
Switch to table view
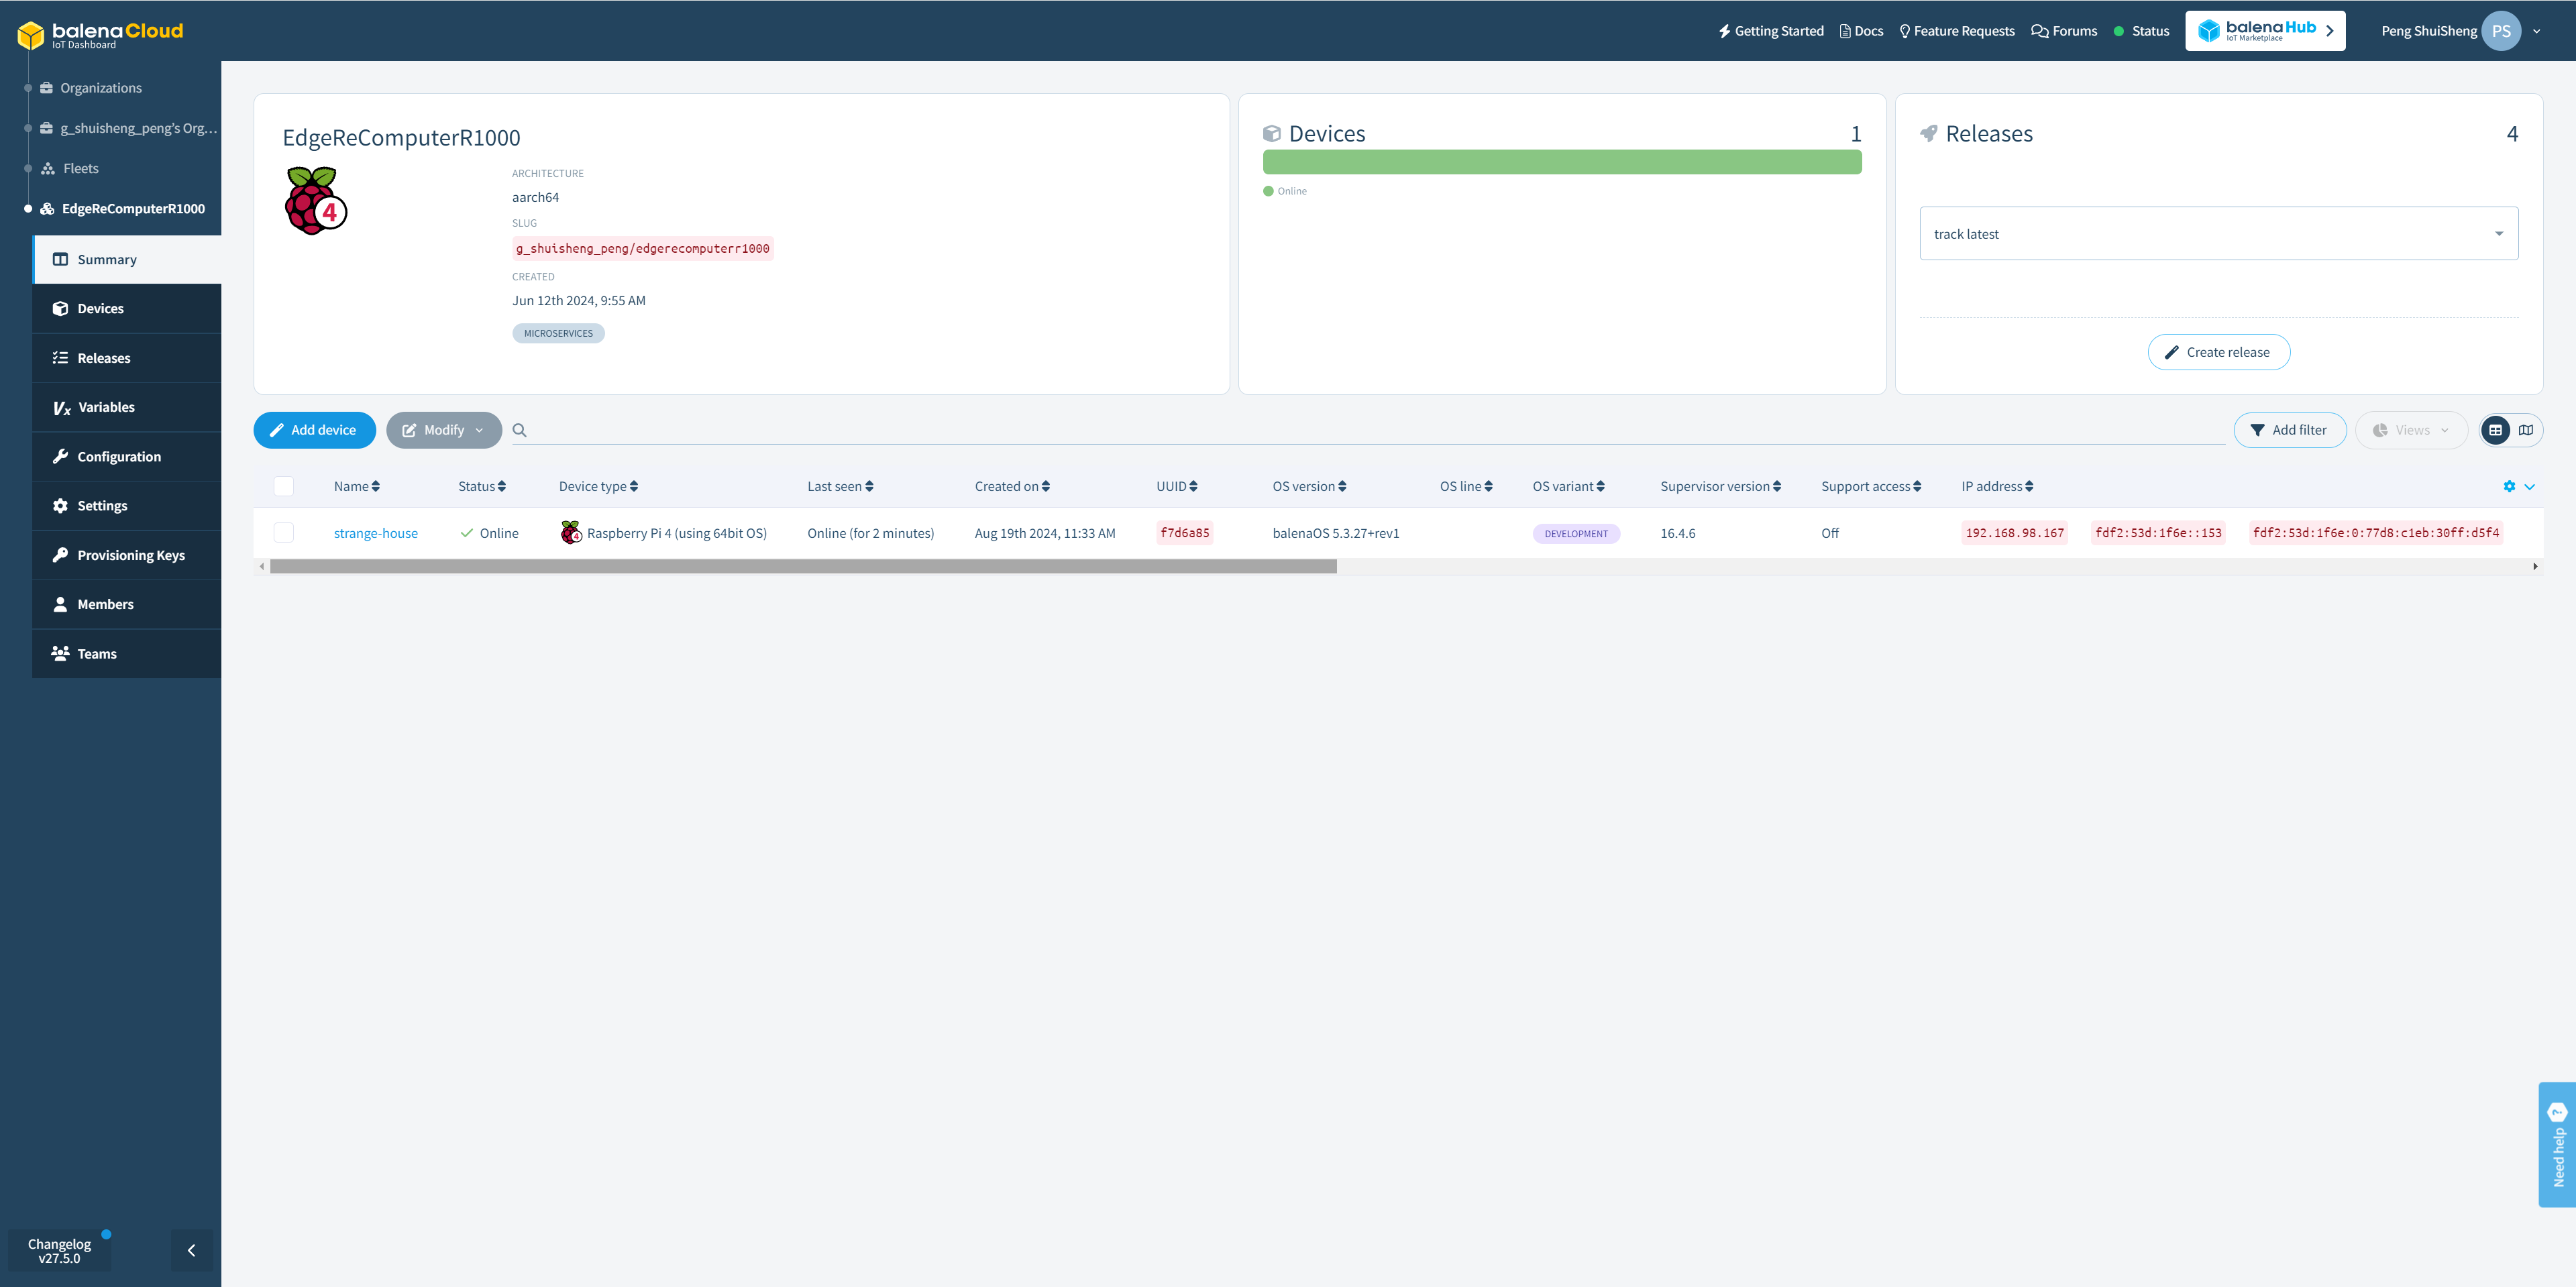(2495, 430)
